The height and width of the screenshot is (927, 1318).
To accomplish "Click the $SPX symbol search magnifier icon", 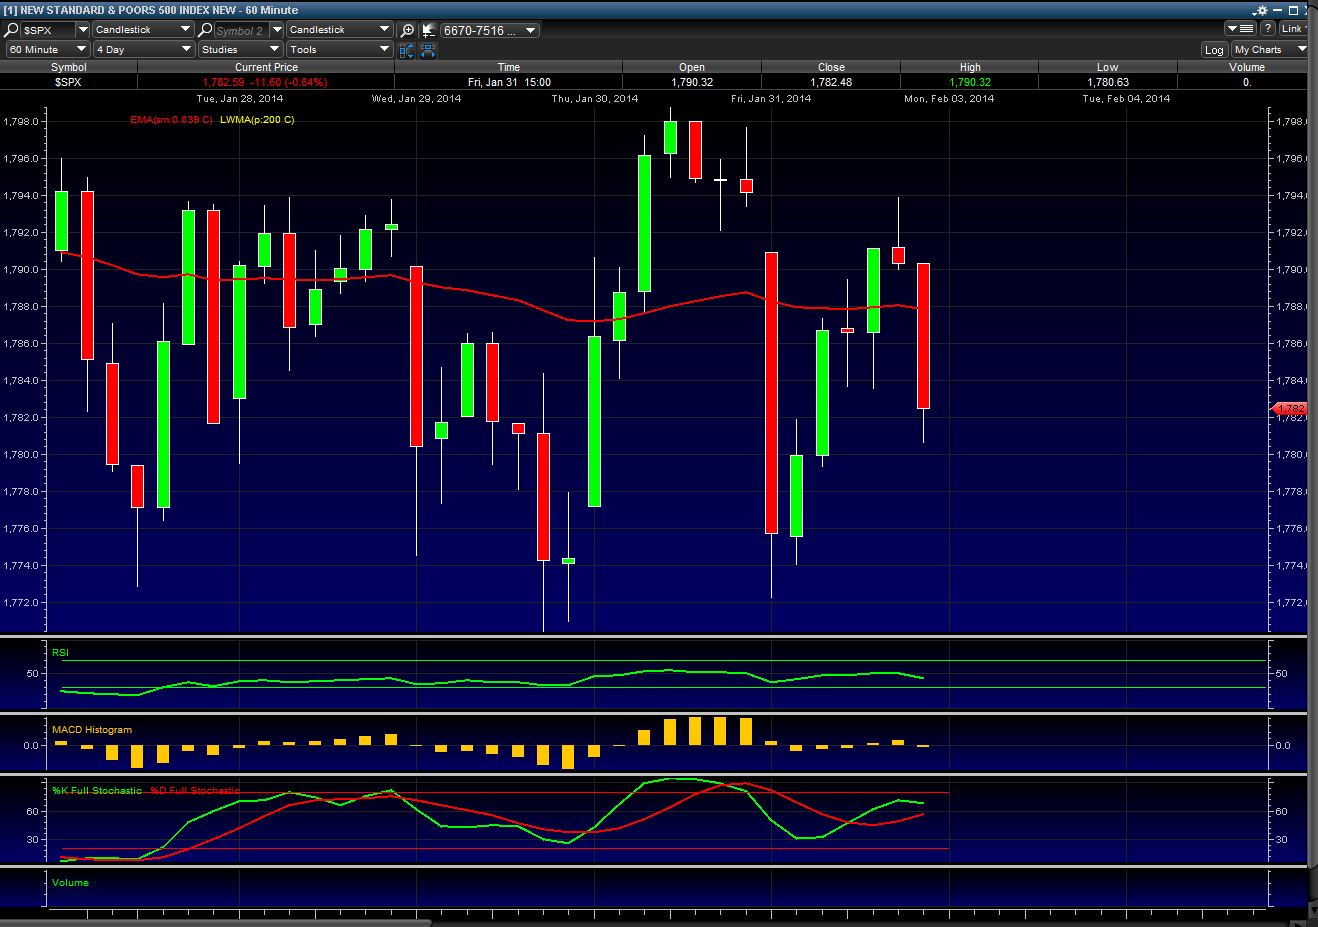I will (13, 30).
